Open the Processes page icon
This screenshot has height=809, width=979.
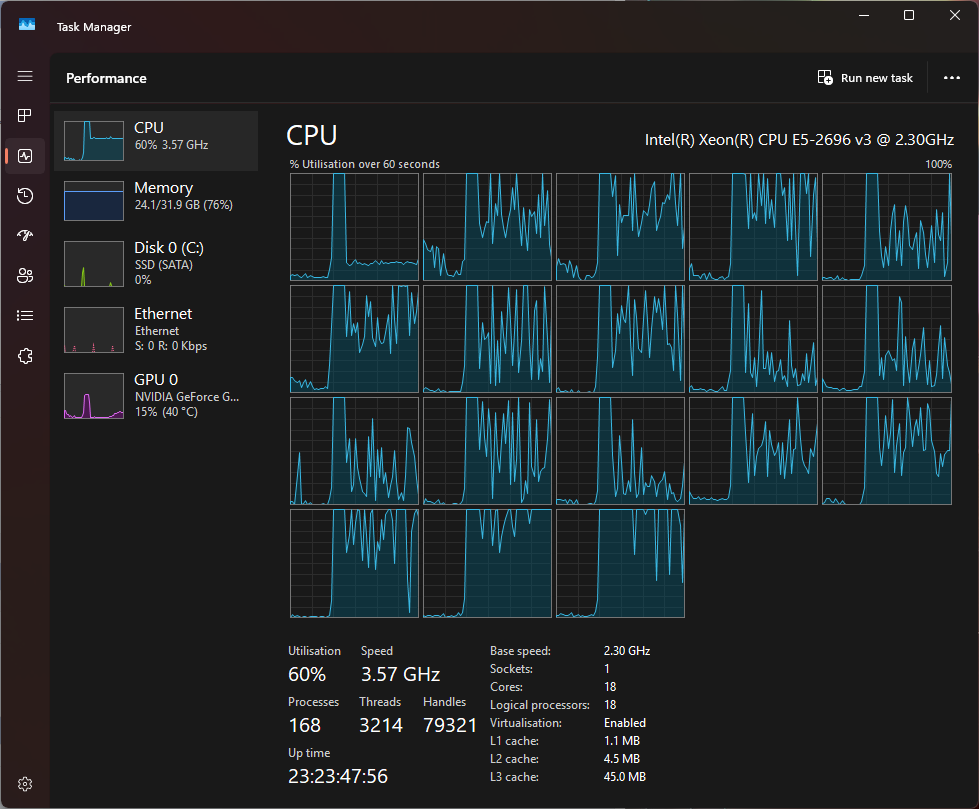pos(25,116)
